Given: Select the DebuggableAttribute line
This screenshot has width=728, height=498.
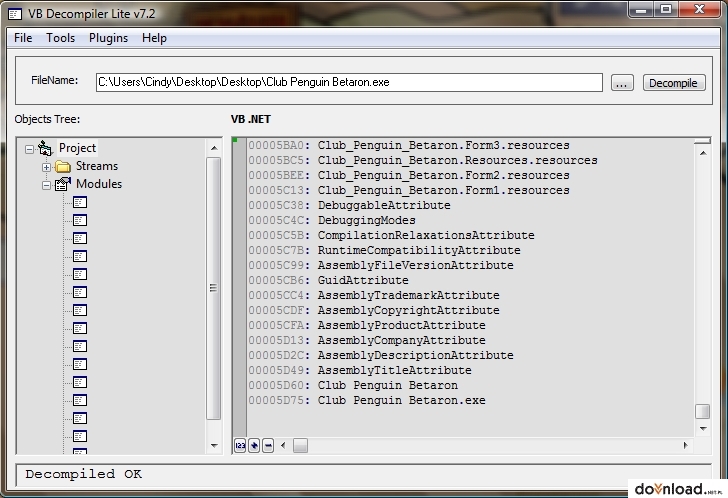Looking at the screenshot, I should coord(349,205).
